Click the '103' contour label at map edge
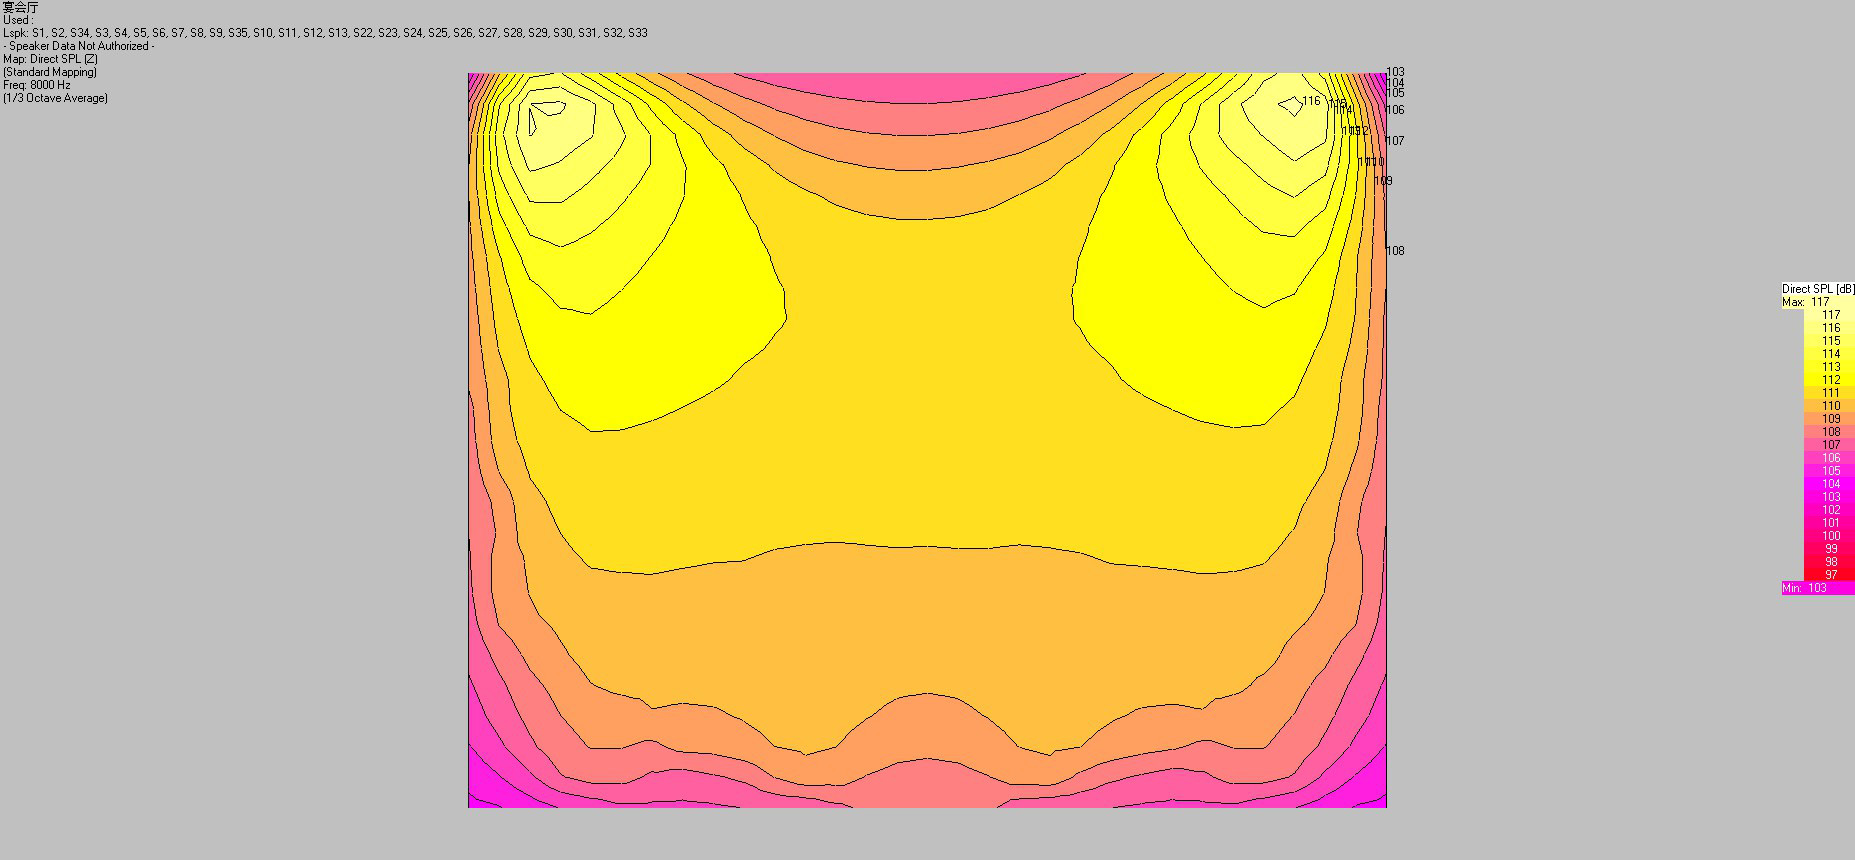This screenshot has width=1855, height=860. tap(1395, 72)
